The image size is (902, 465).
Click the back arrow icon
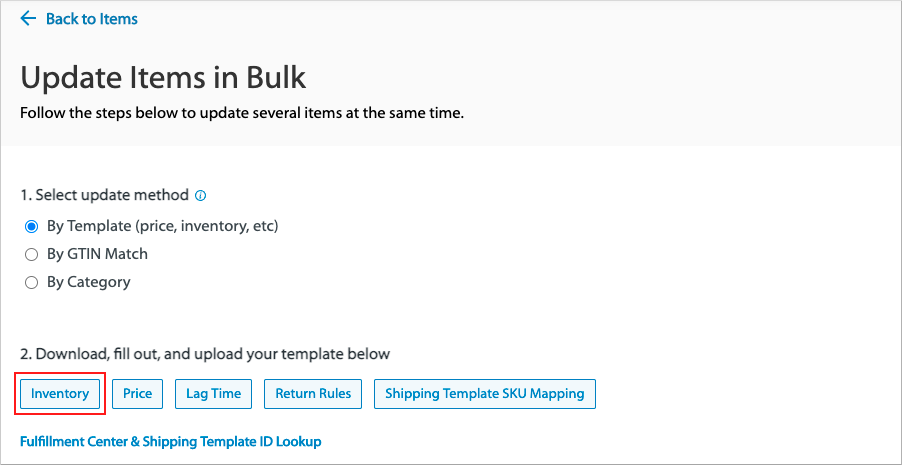click(x=28, y=19)
